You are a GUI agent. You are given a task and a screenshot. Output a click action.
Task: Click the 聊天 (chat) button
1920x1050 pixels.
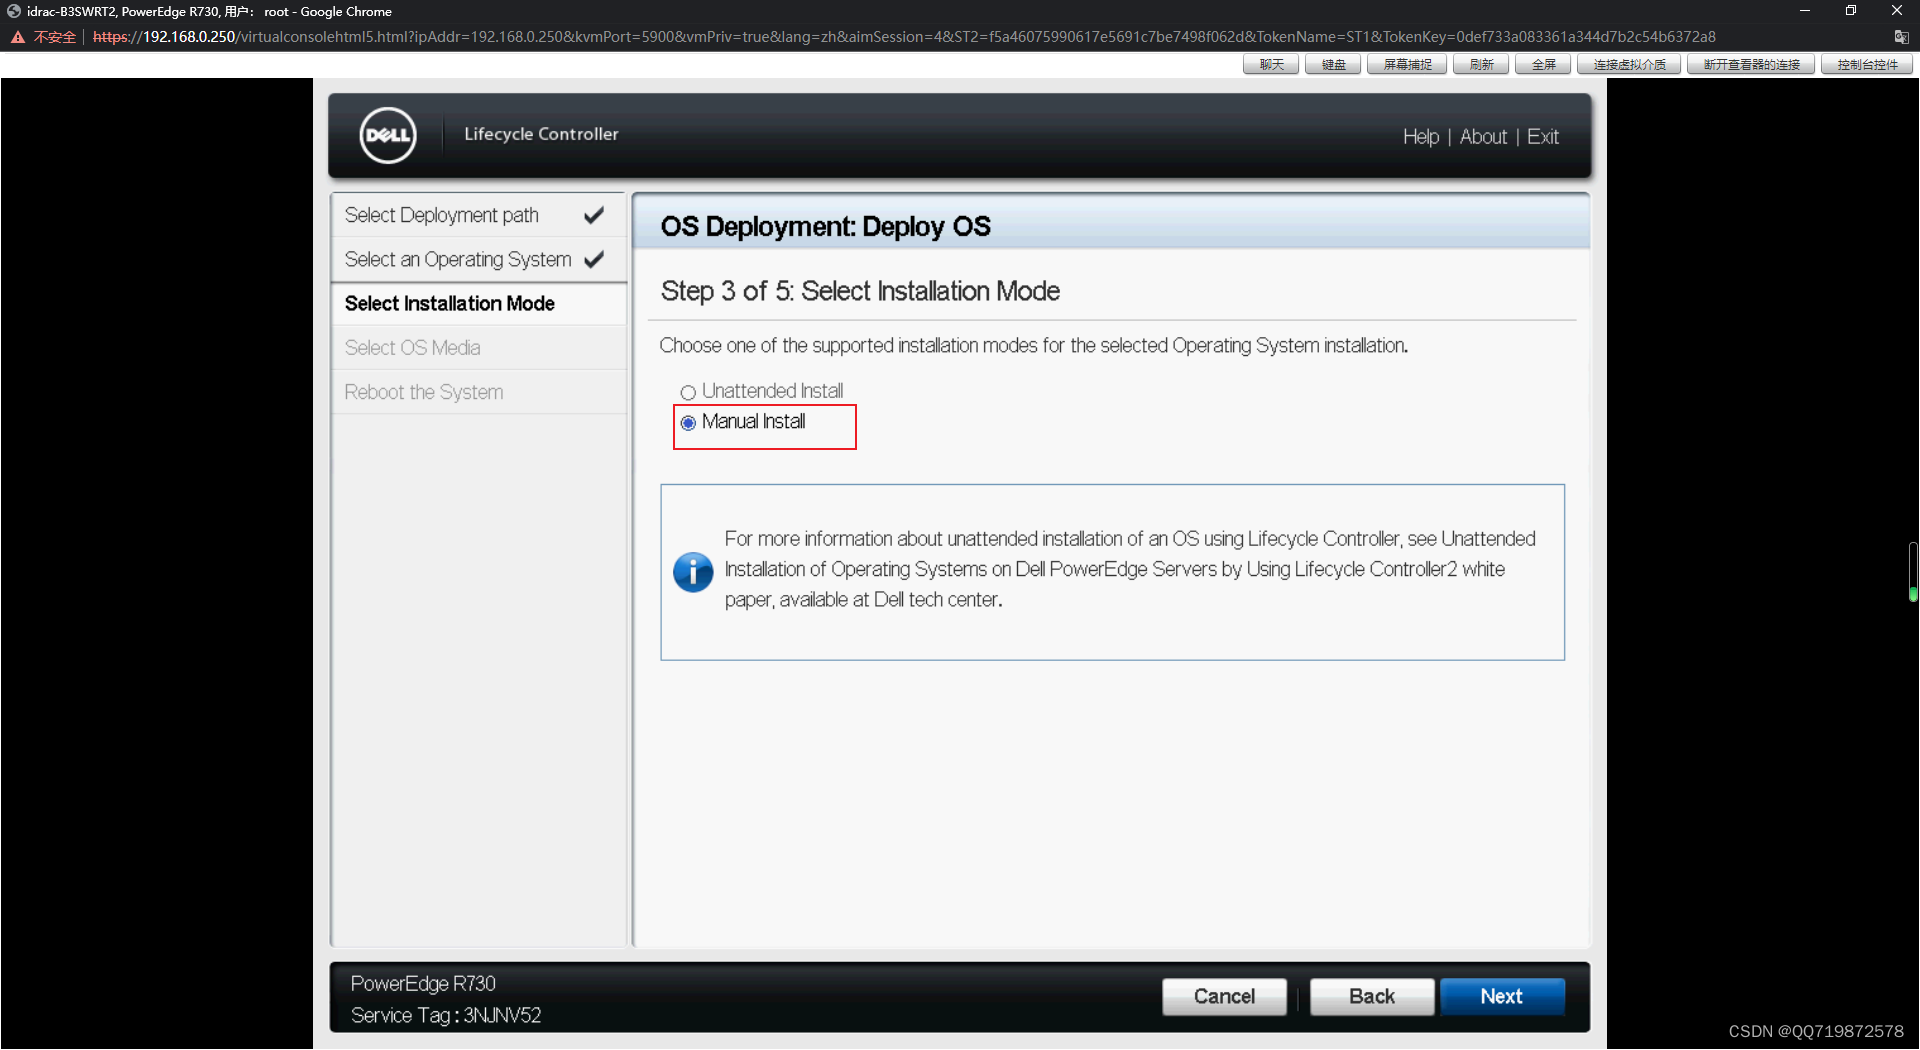coord(1271,64)
